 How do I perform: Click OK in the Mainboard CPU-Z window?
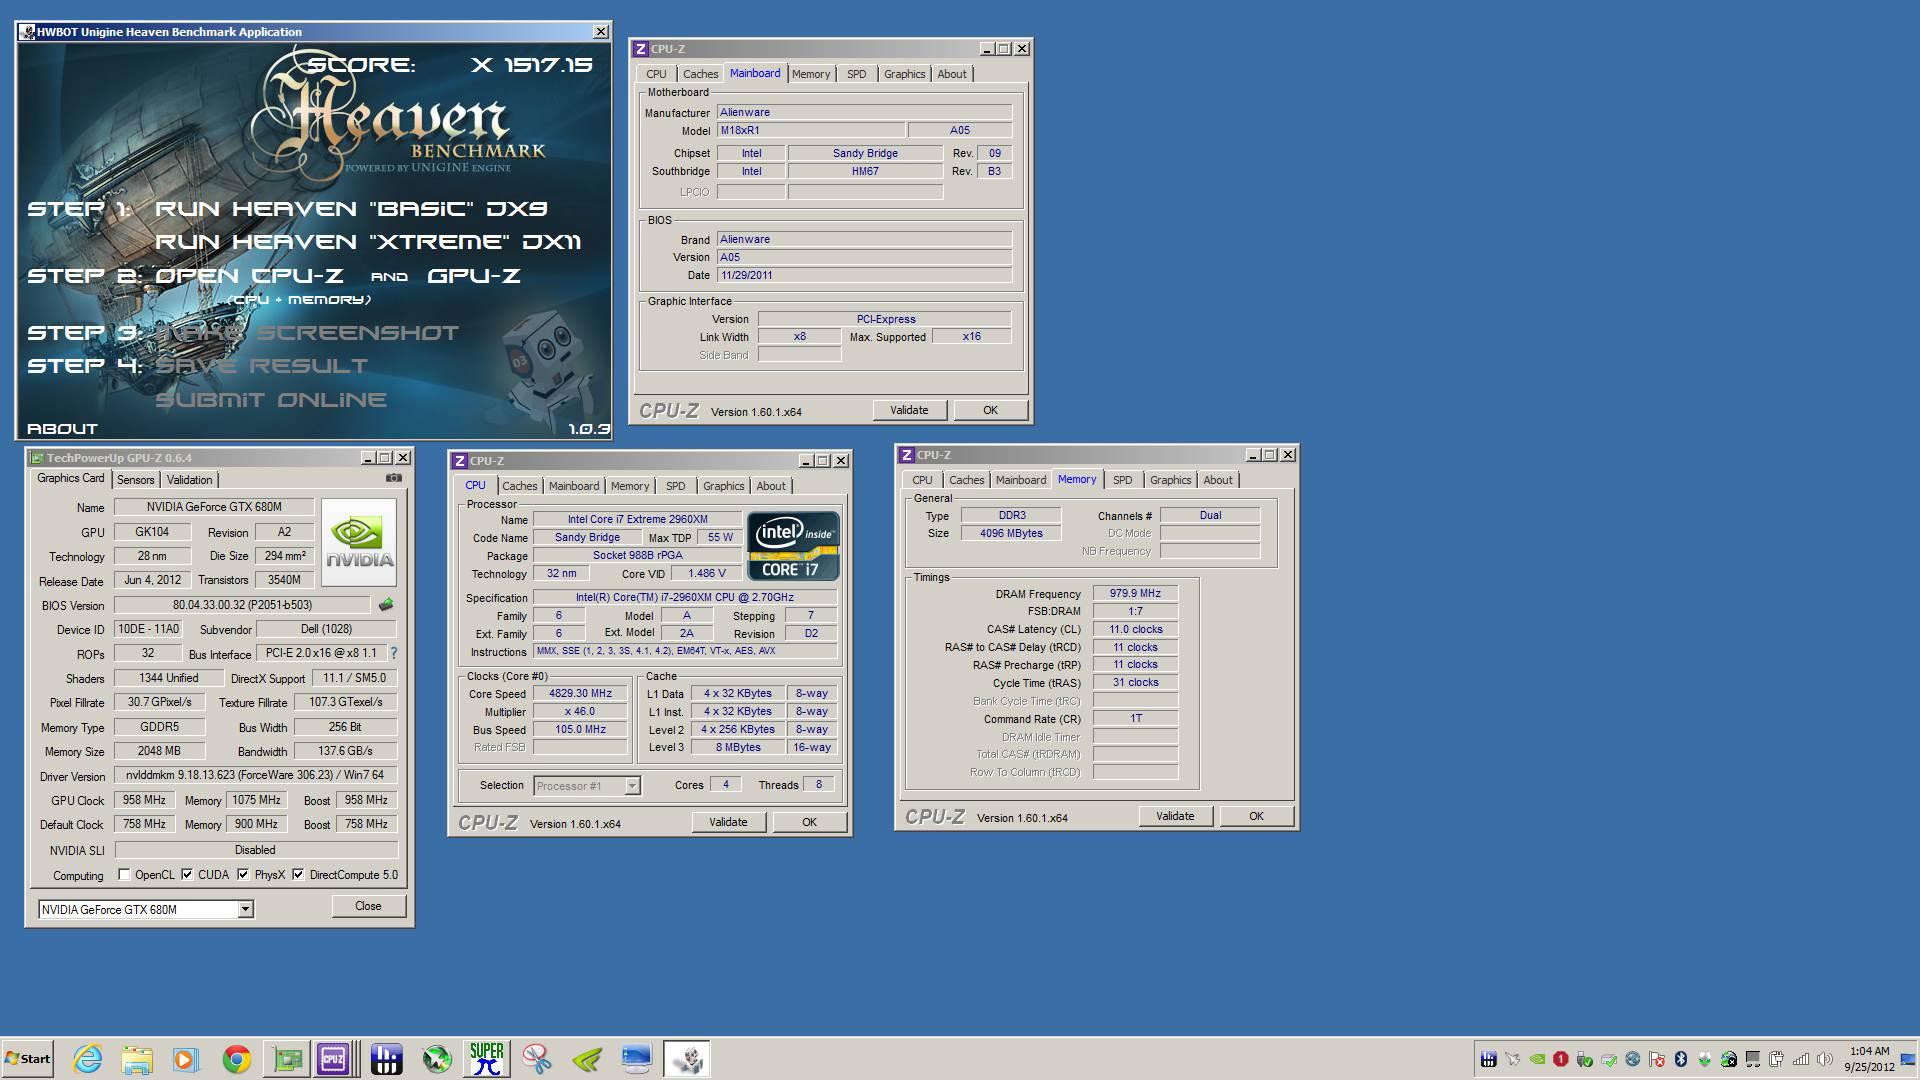(990, 410)
